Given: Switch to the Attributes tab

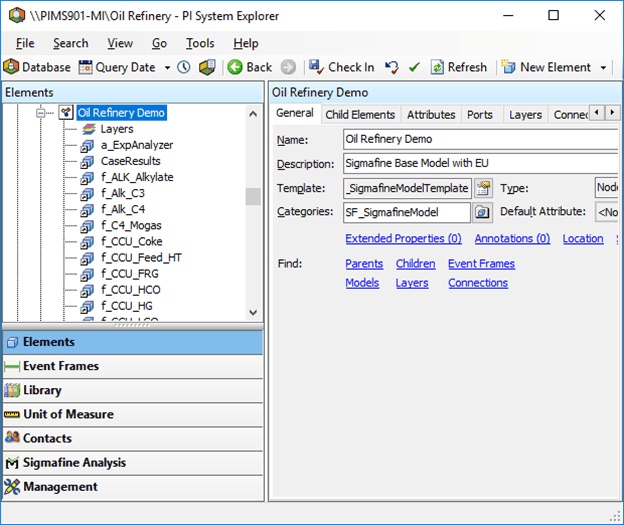Looking at the screenshot, I should click(x=431, y=115).
